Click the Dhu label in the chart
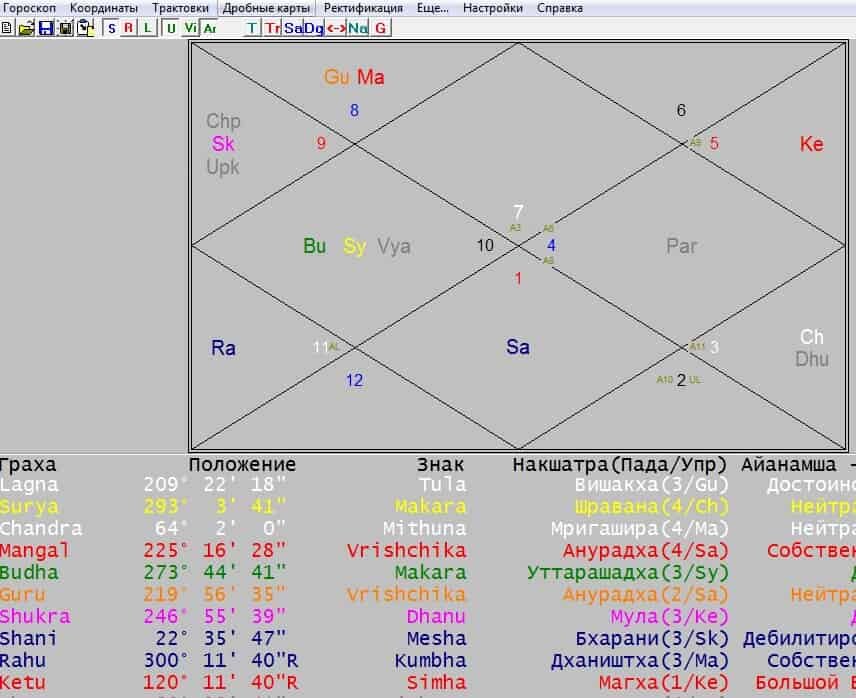 (812, 359)
